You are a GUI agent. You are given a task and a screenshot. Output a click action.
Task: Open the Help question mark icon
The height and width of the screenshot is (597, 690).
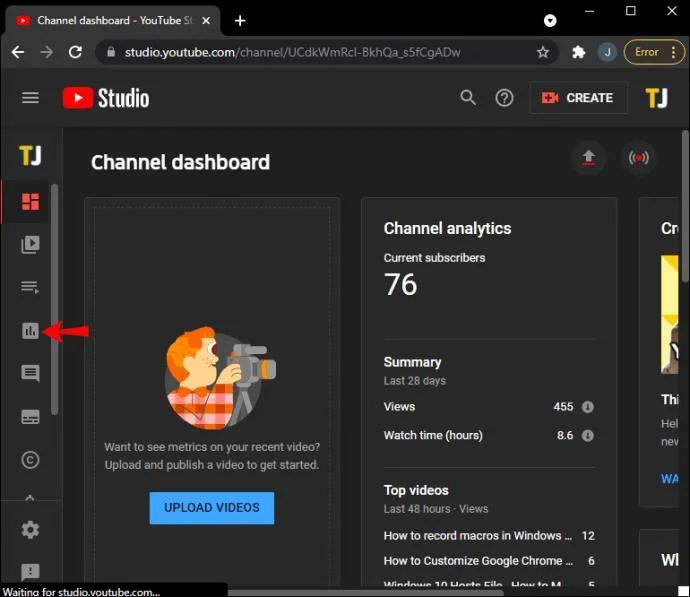(504, 98)
